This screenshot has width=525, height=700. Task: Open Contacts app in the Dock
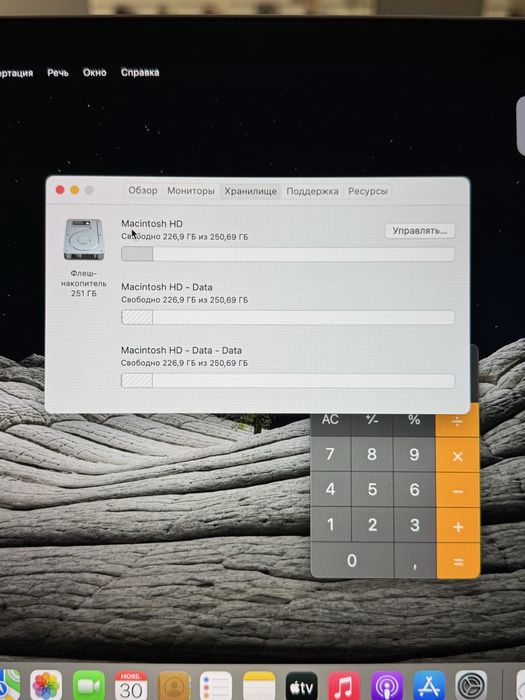174,685
